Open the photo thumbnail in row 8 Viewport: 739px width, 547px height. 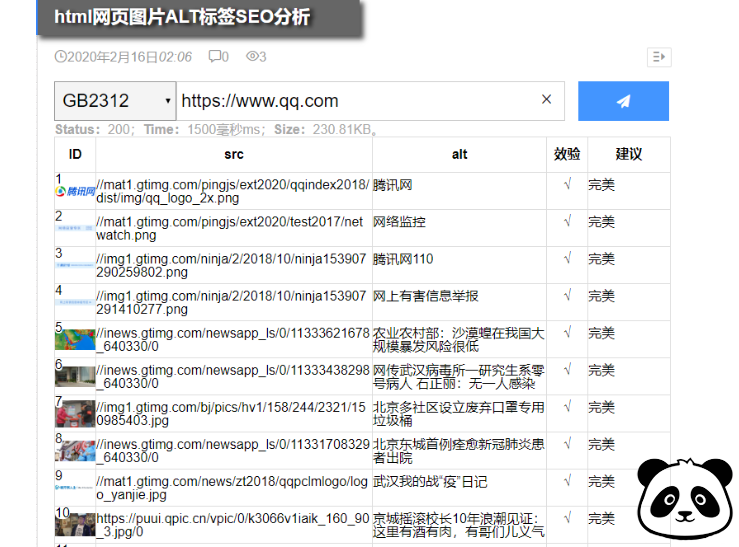click(75, 451)
